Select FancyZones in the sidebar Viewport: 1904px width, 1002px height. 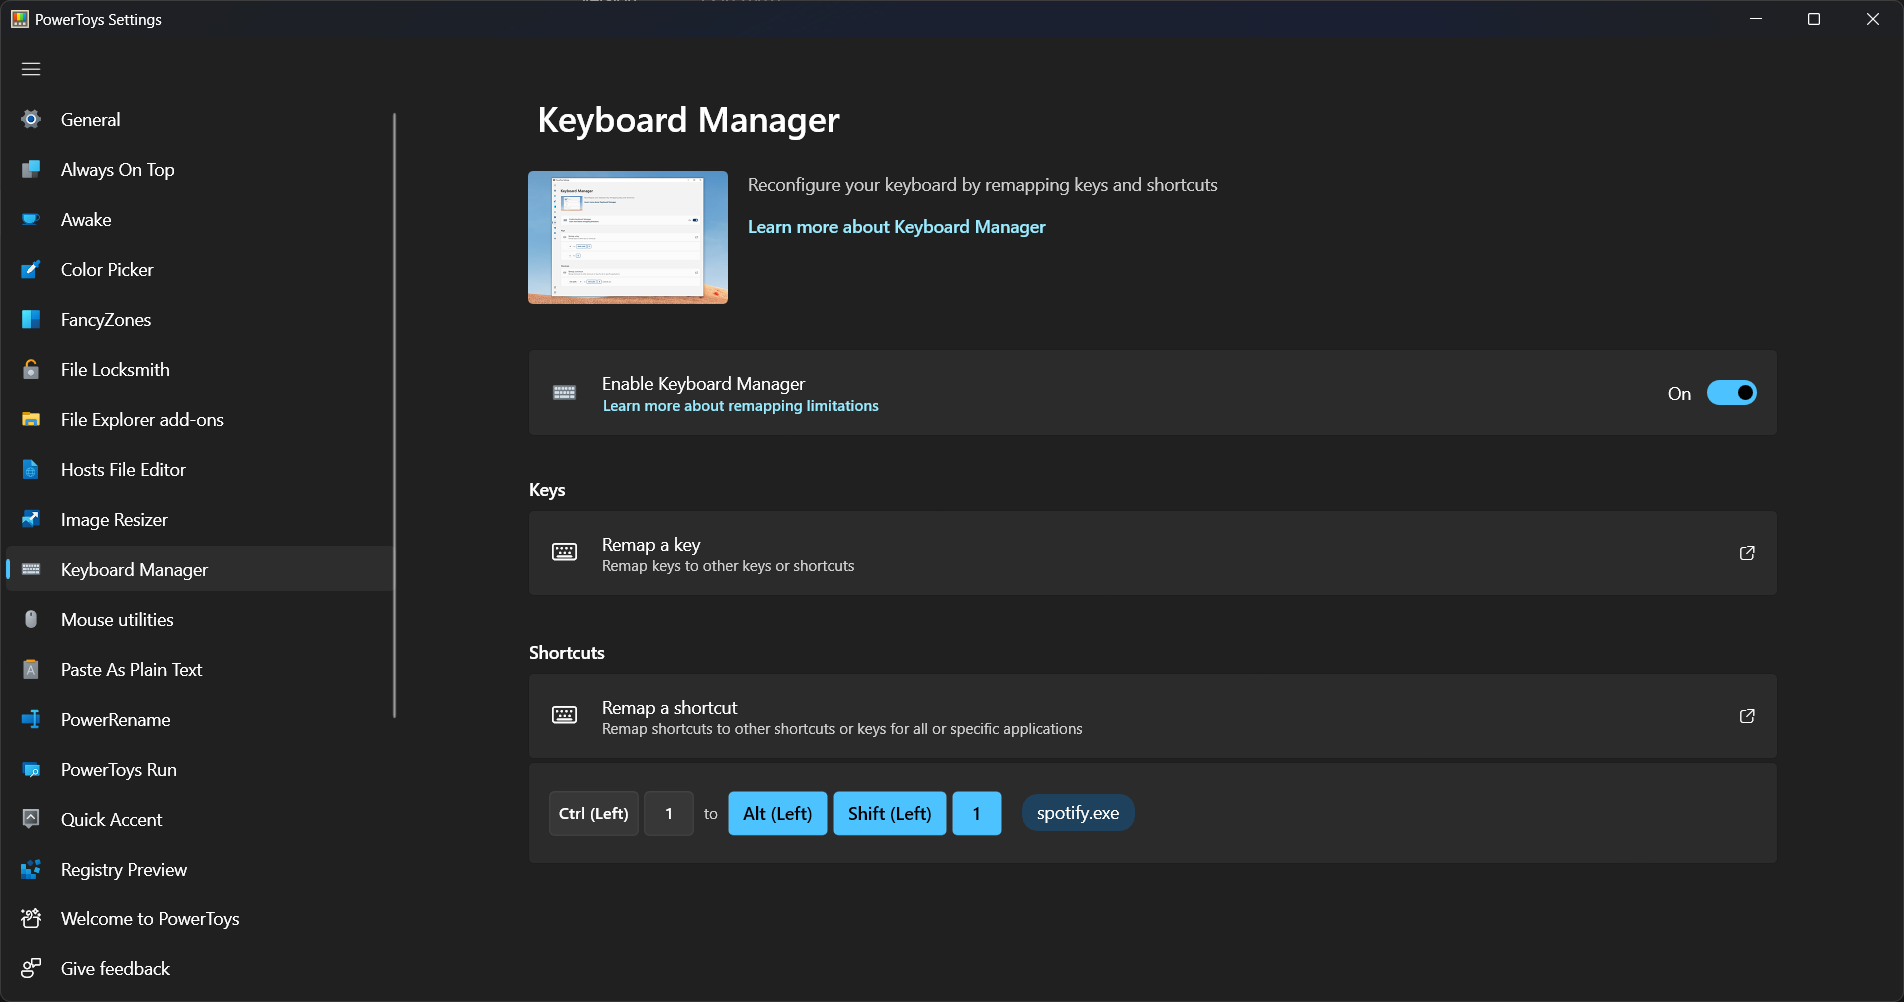point(200,319)
